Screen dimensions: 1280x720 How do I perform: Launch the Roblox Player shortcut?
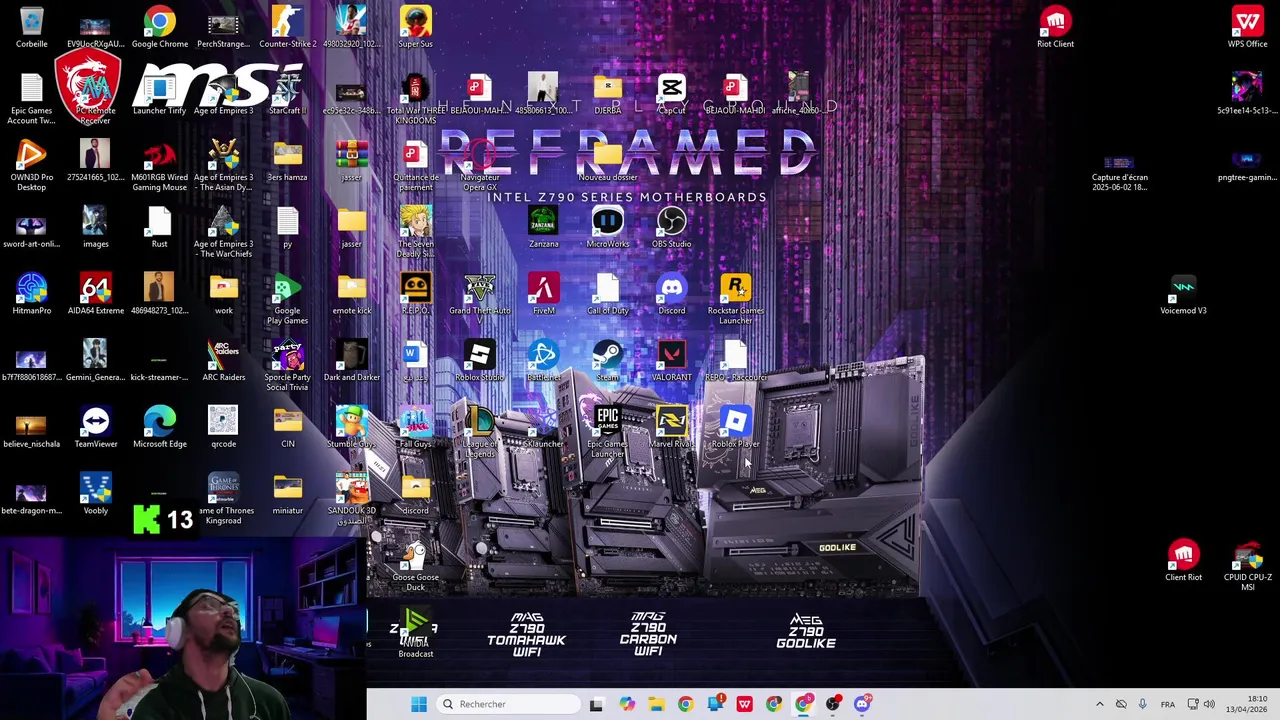(x=735, y=428)
